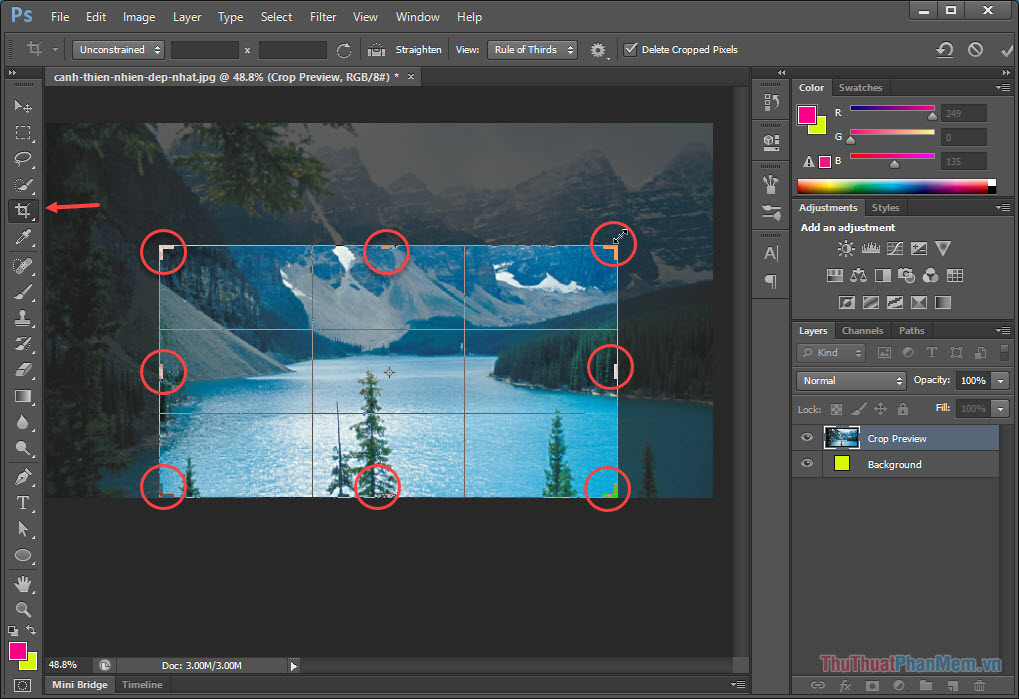Hide the Crop Preview layer

click(806, 437)
